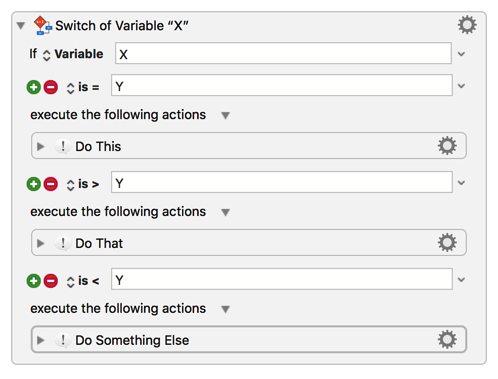Image resolution: width=498 pixels, height=379 pixels.
Task: Open actions menu under the 'is >' case
Action: coord(226,212)
